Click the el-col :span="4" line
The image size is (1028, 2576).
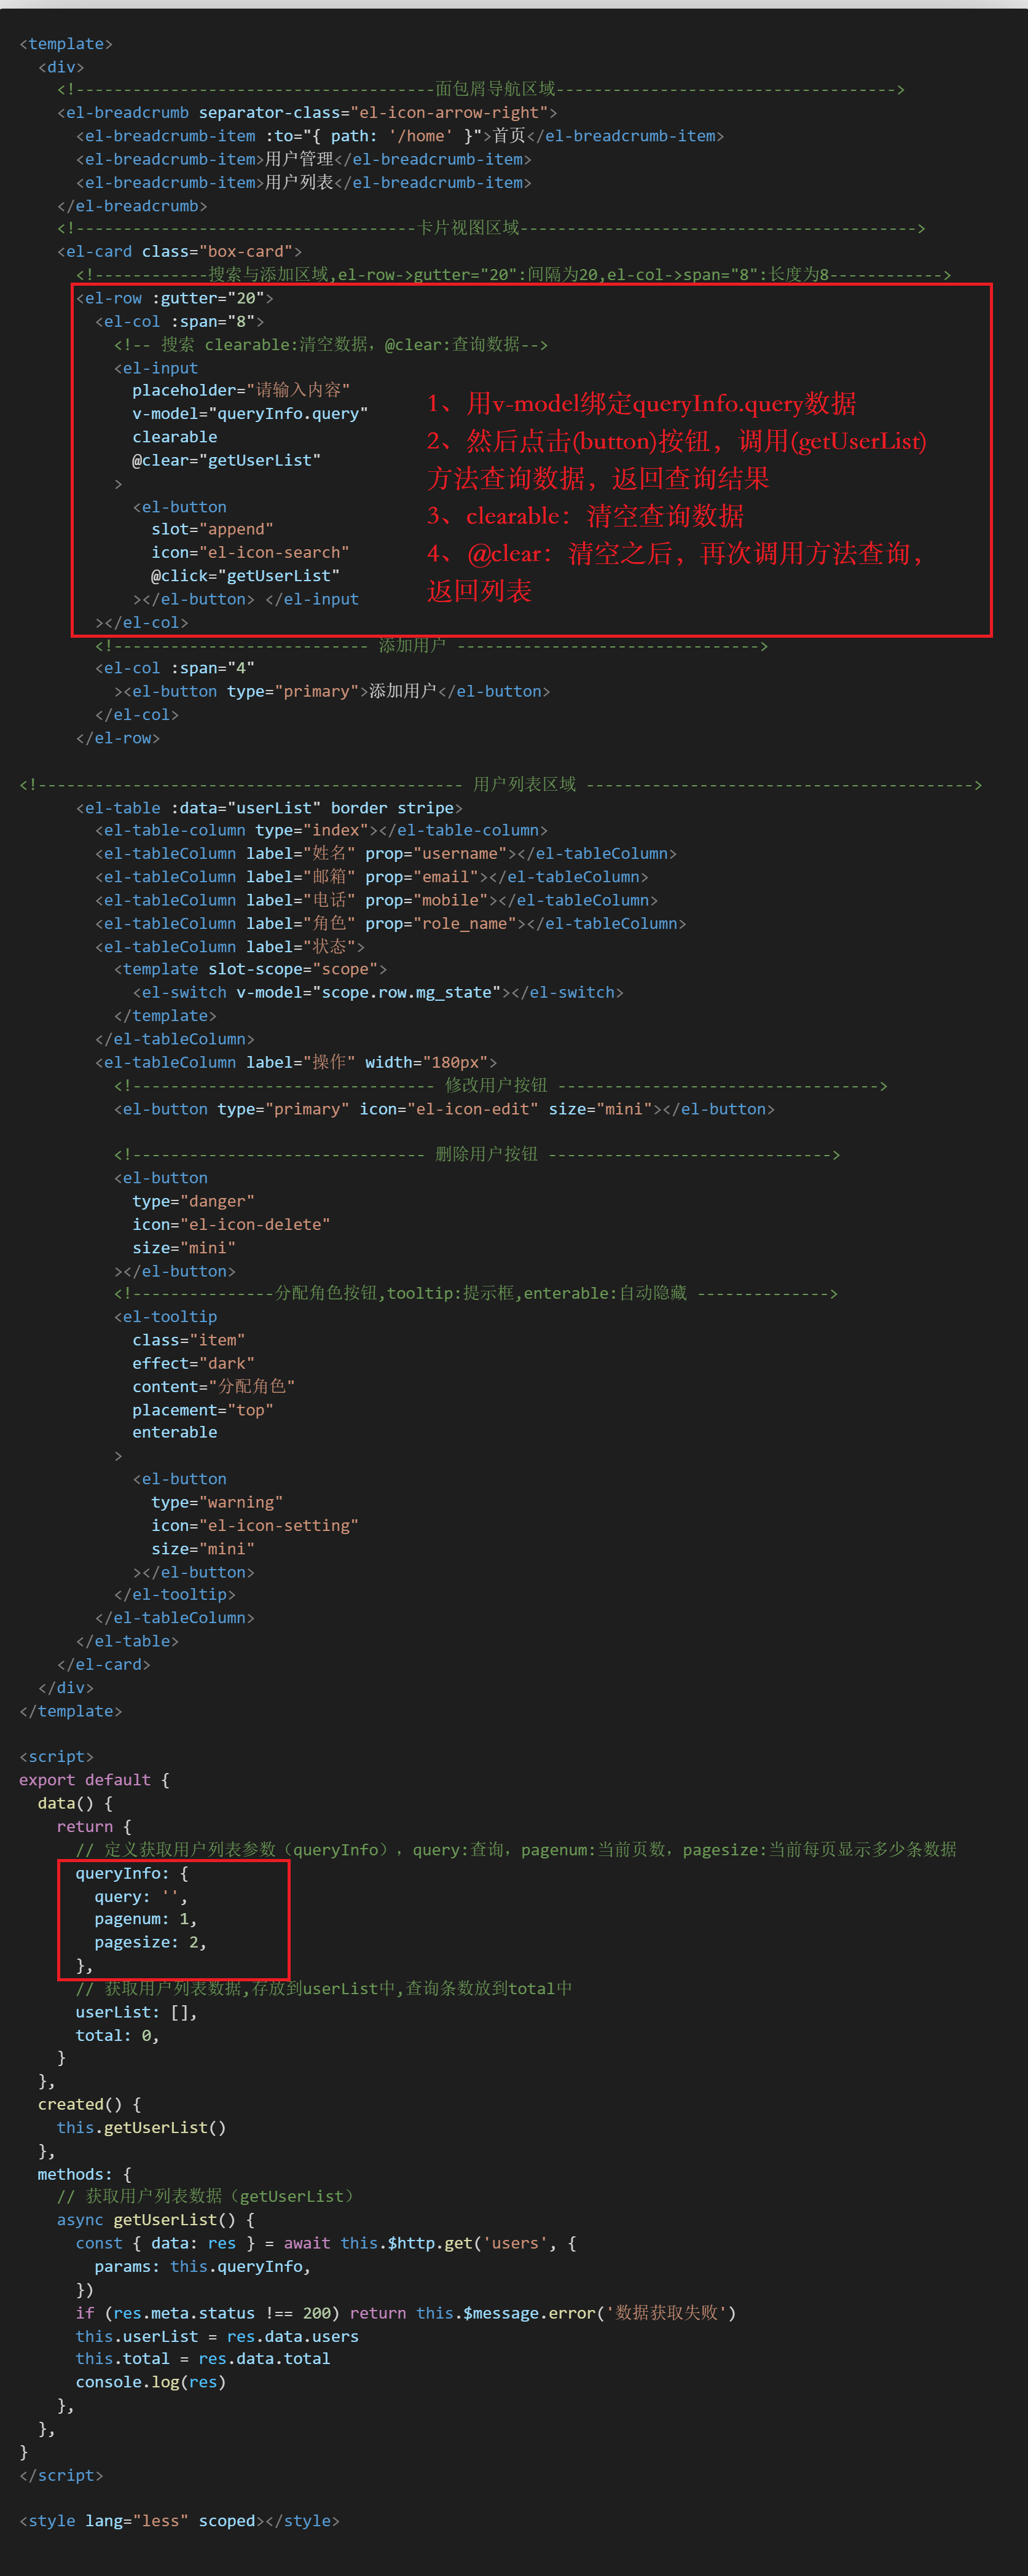pos(175,668)
